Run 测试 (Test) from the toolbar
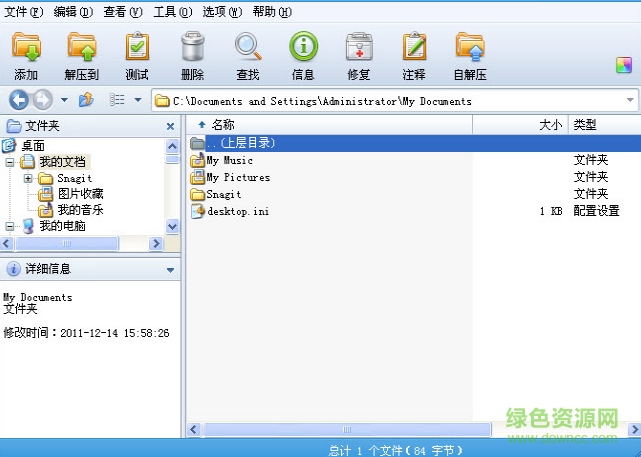The image size is (641, 457). (x=137, y=56)
